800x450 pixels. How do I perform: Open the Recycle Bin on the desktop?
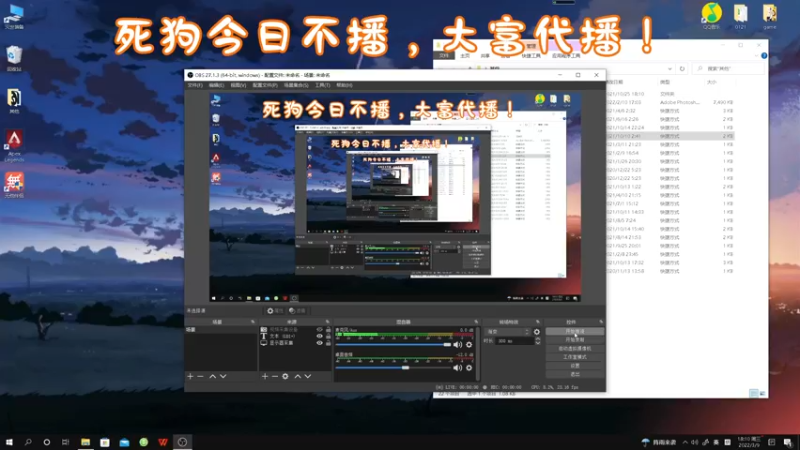pos(14,58)
